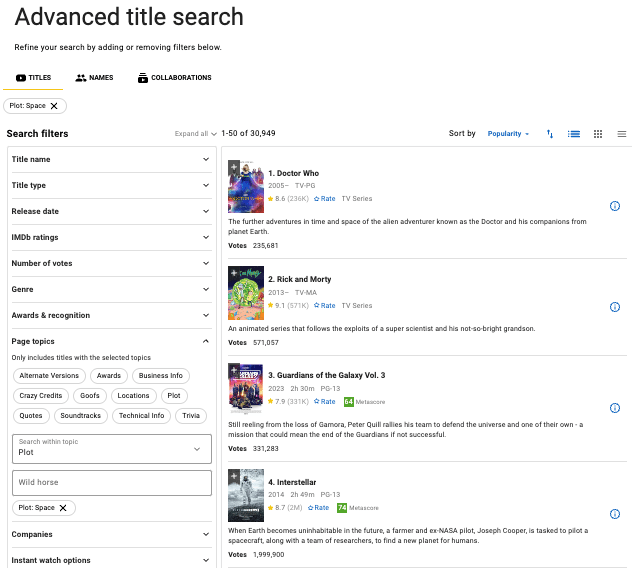Open the Sort by Popularity dropdown
Image resolution: width=632 pixels, height=568 pixels.
(508, 134)
